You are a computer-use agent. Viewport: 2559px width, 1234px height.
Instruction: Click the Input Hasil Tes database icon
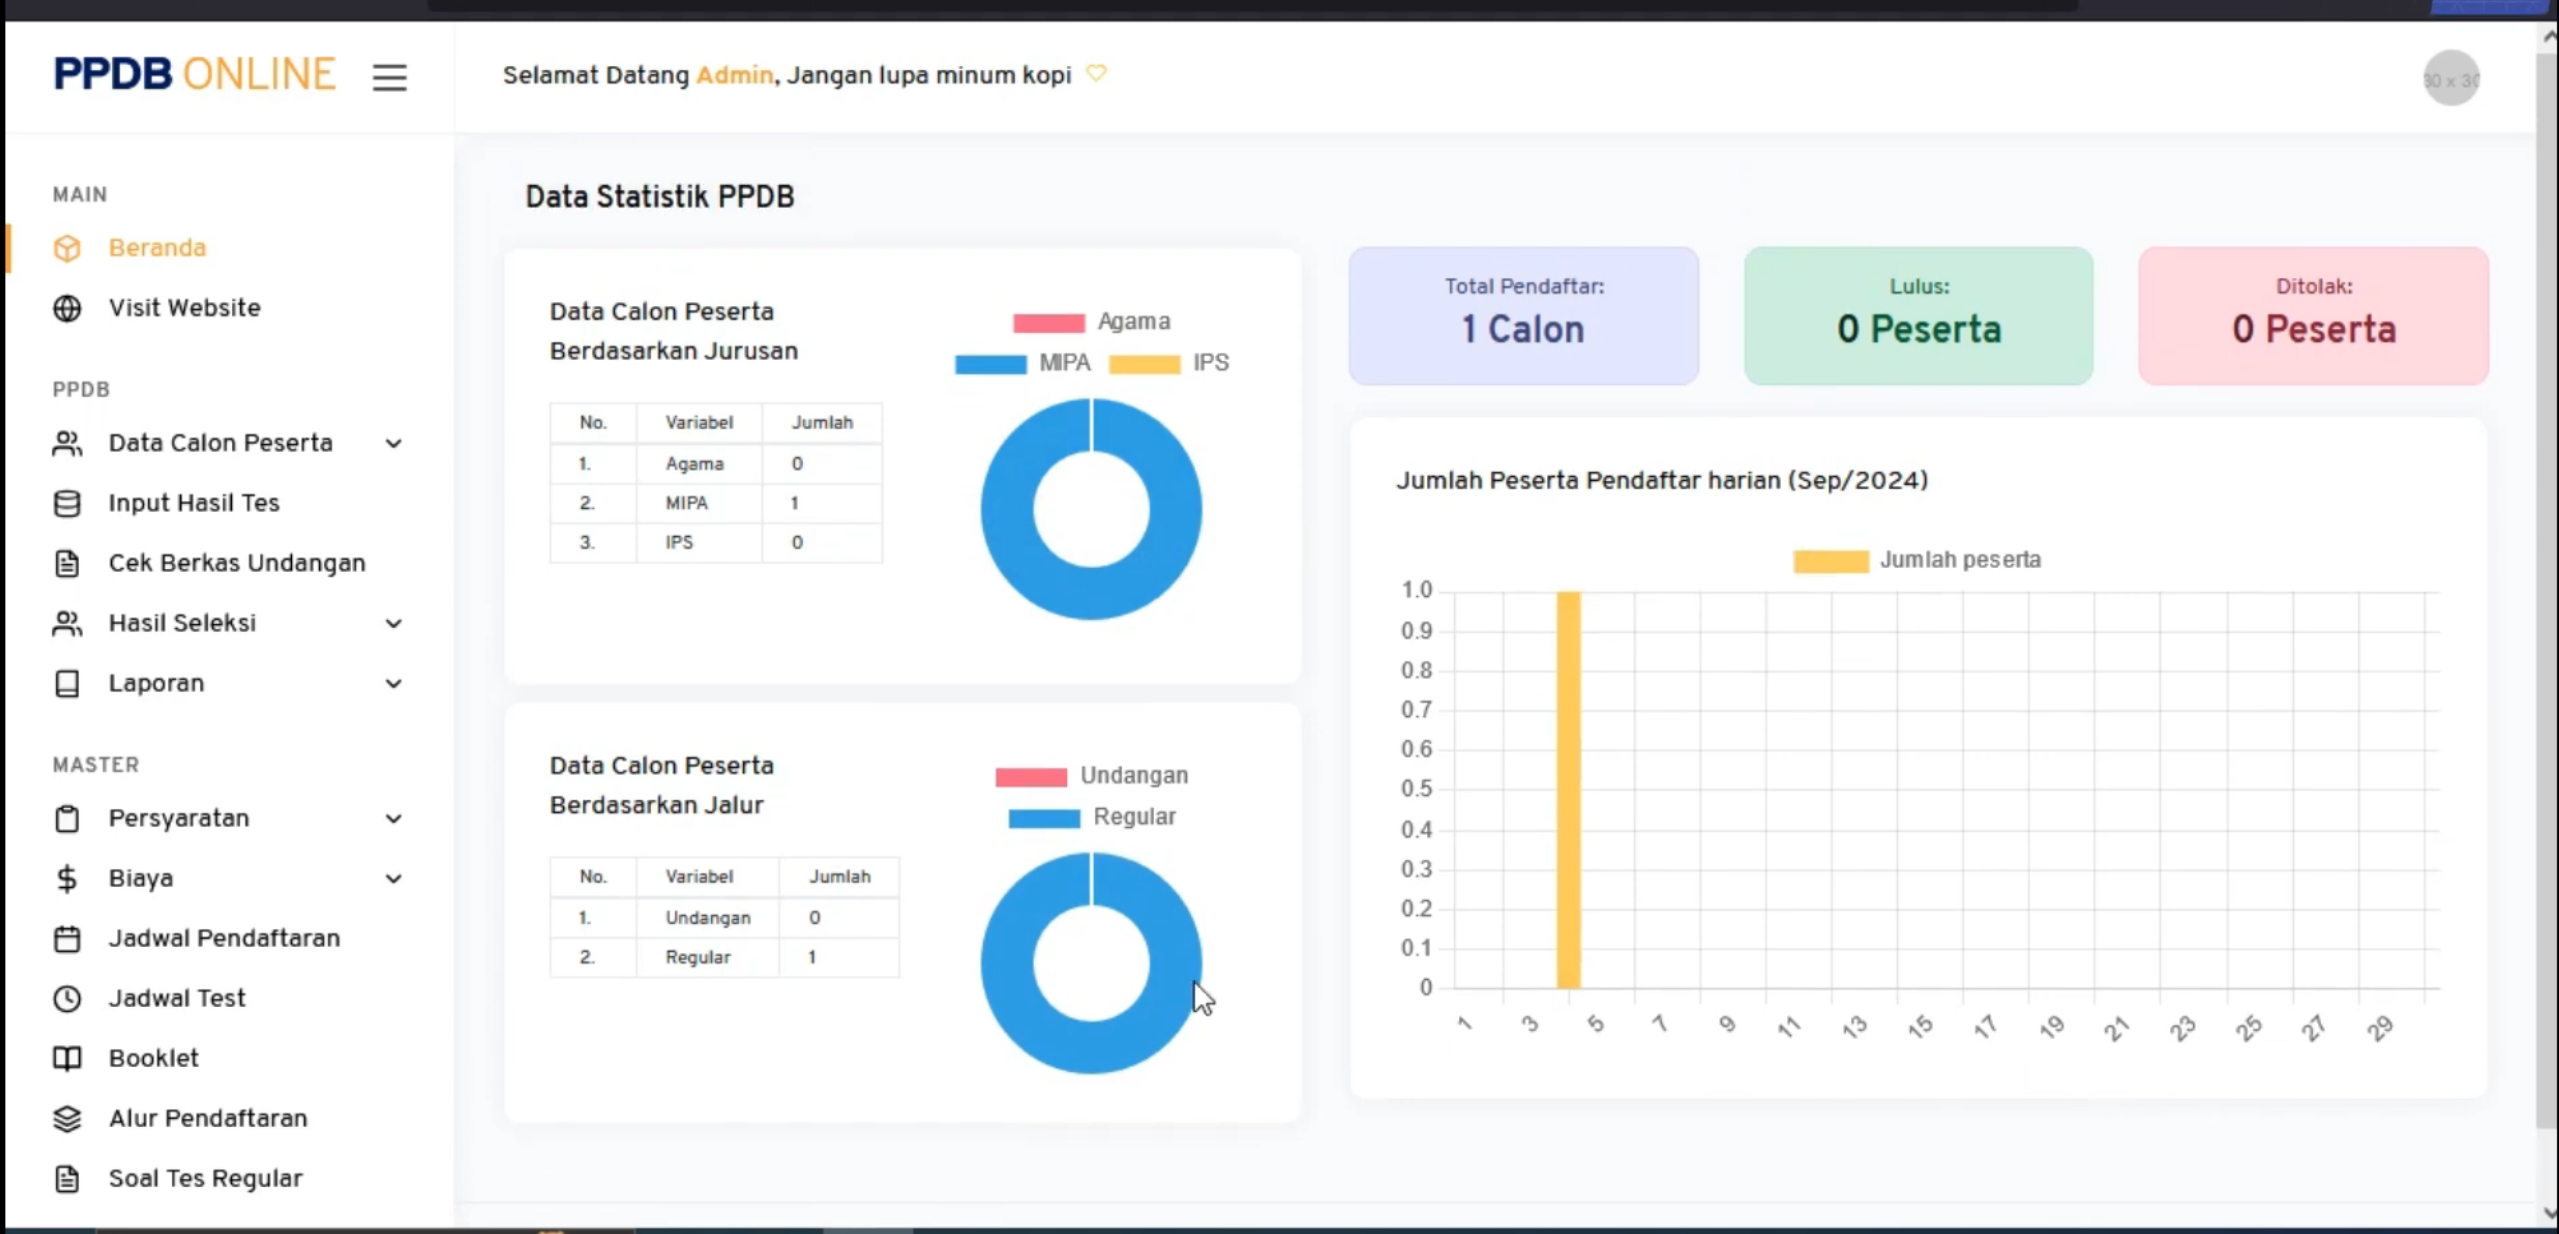click(x=67, y=503)
